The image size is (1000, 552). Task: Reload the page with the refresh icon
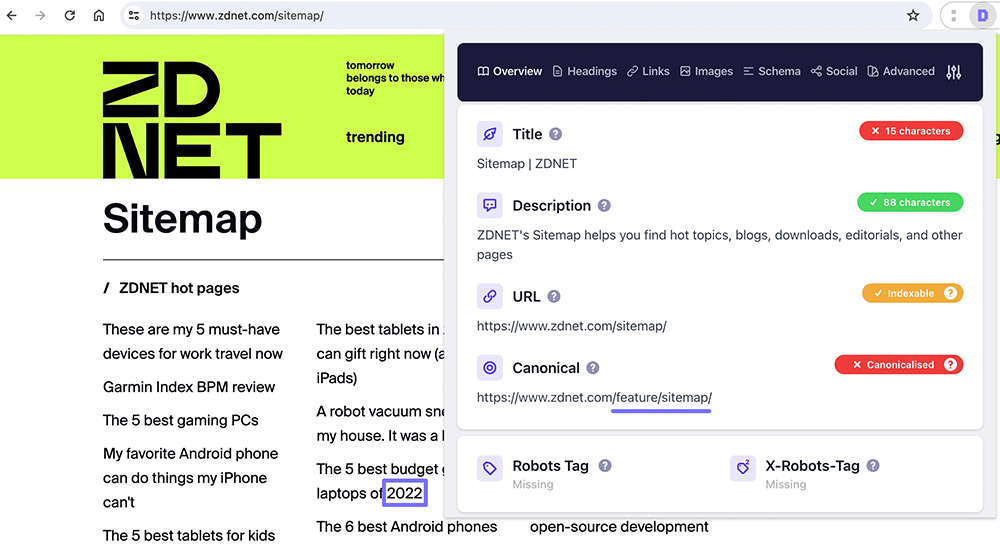tap(70, 15)
